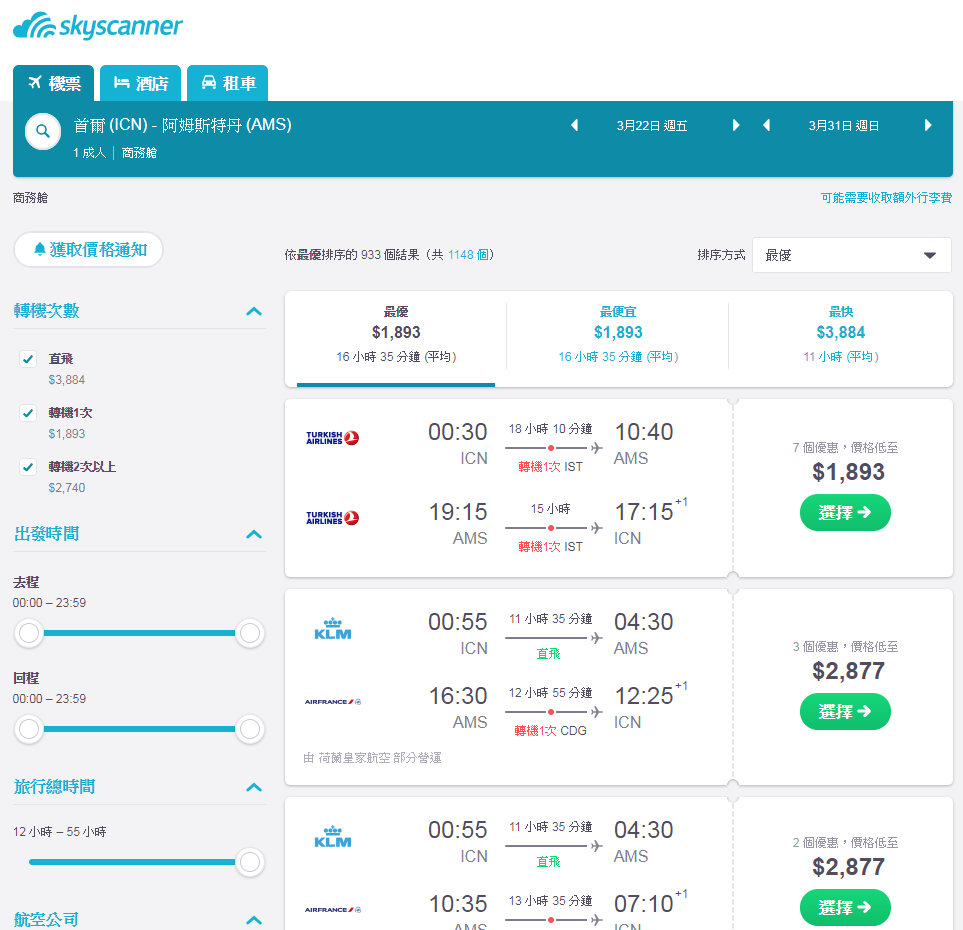
Task: Click 1 成人 | 商務艙 passenger info
Action: click(x=115, y=153)
